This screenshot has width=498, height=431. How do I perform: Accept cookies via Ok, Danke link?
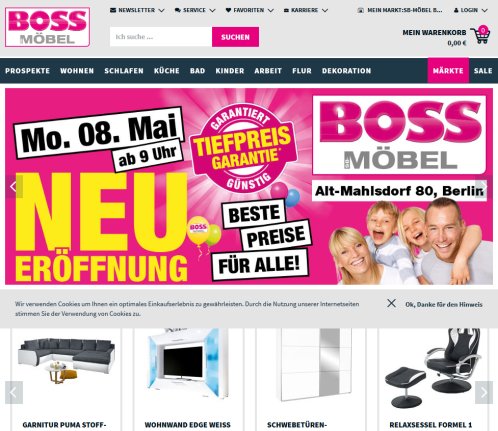click(x=444, y=304)
